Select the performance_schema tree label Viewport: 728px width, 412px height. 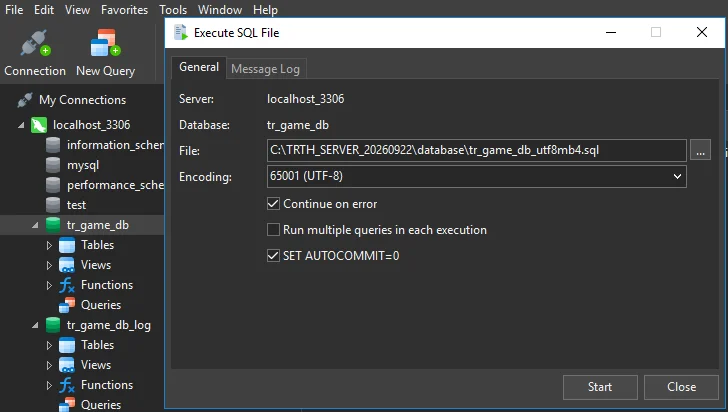point(115,185)
